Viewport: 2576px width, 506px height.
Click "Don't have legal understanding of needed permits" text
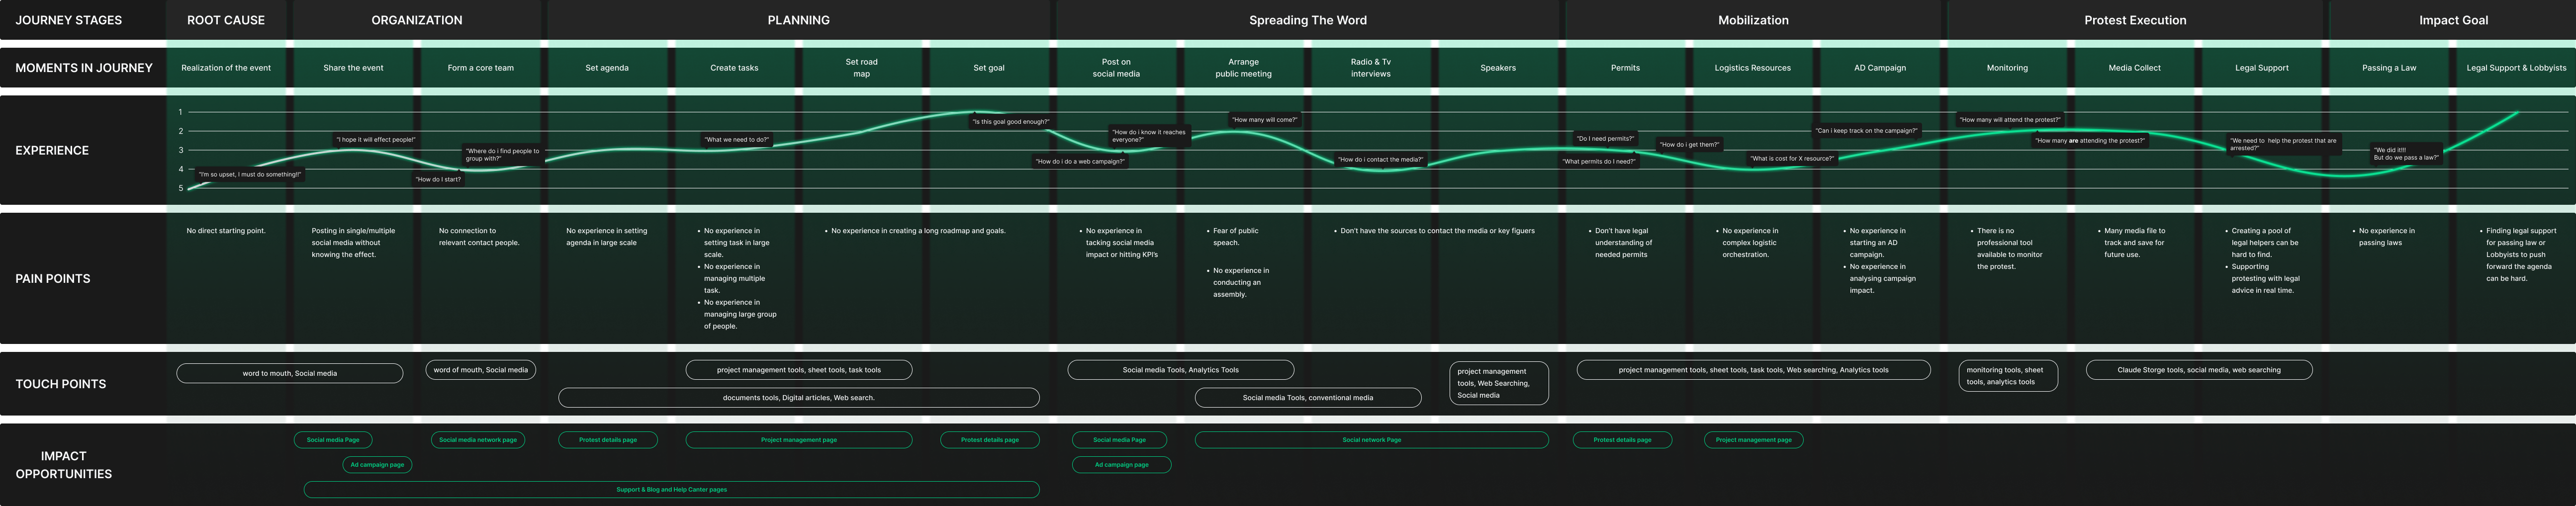(x=1623, y=243)
